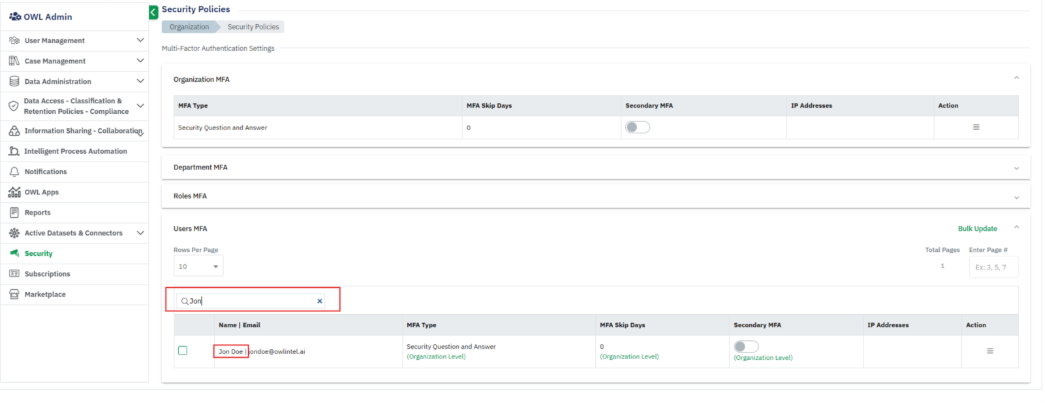
Task: Toggle Secondary MFA for Organization
Action: pyautogui.click(x=637, y=127)
